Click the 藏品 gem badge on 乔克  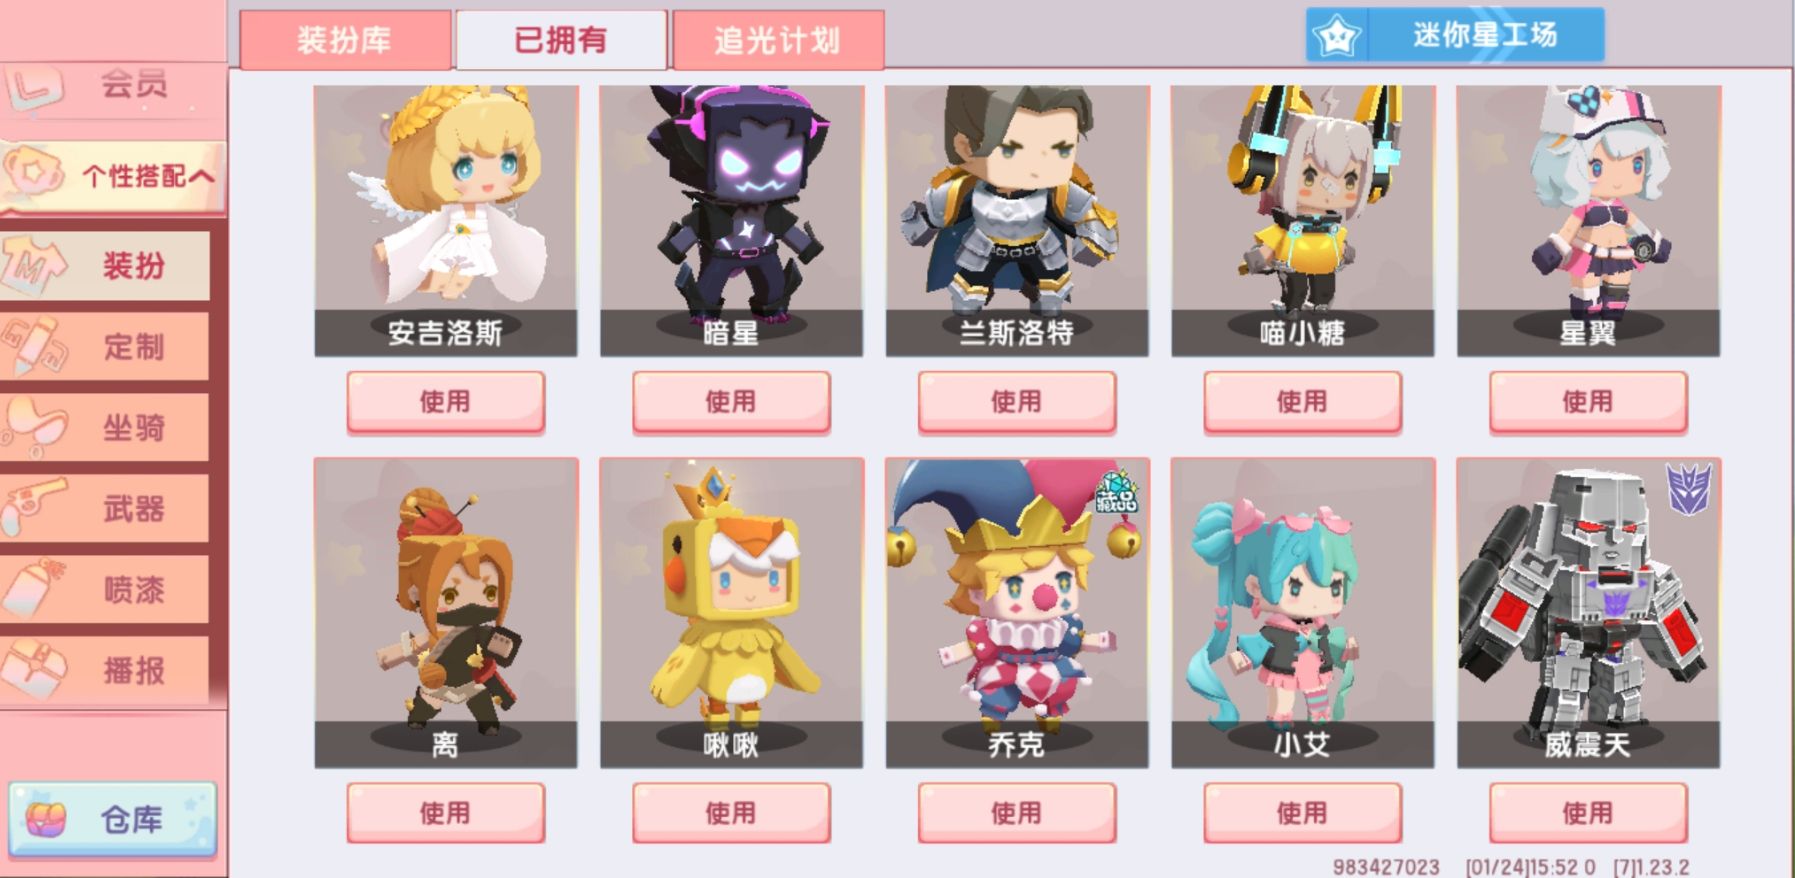1116,492
